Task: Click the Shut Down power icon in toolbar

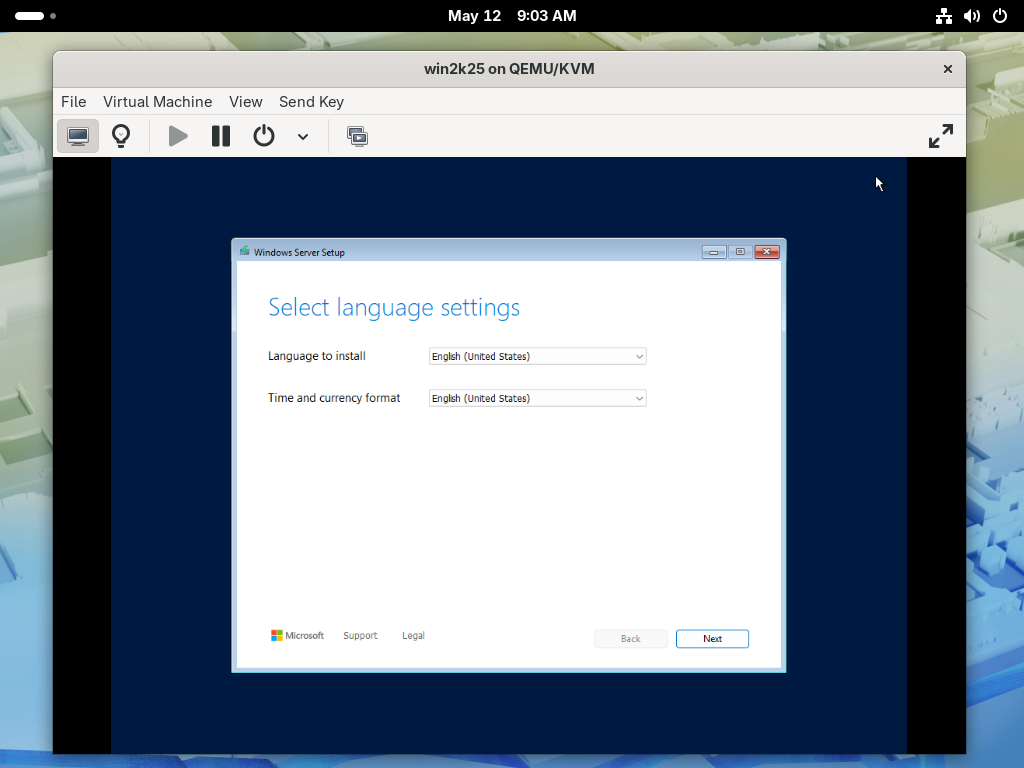Action: click(264, 136)
